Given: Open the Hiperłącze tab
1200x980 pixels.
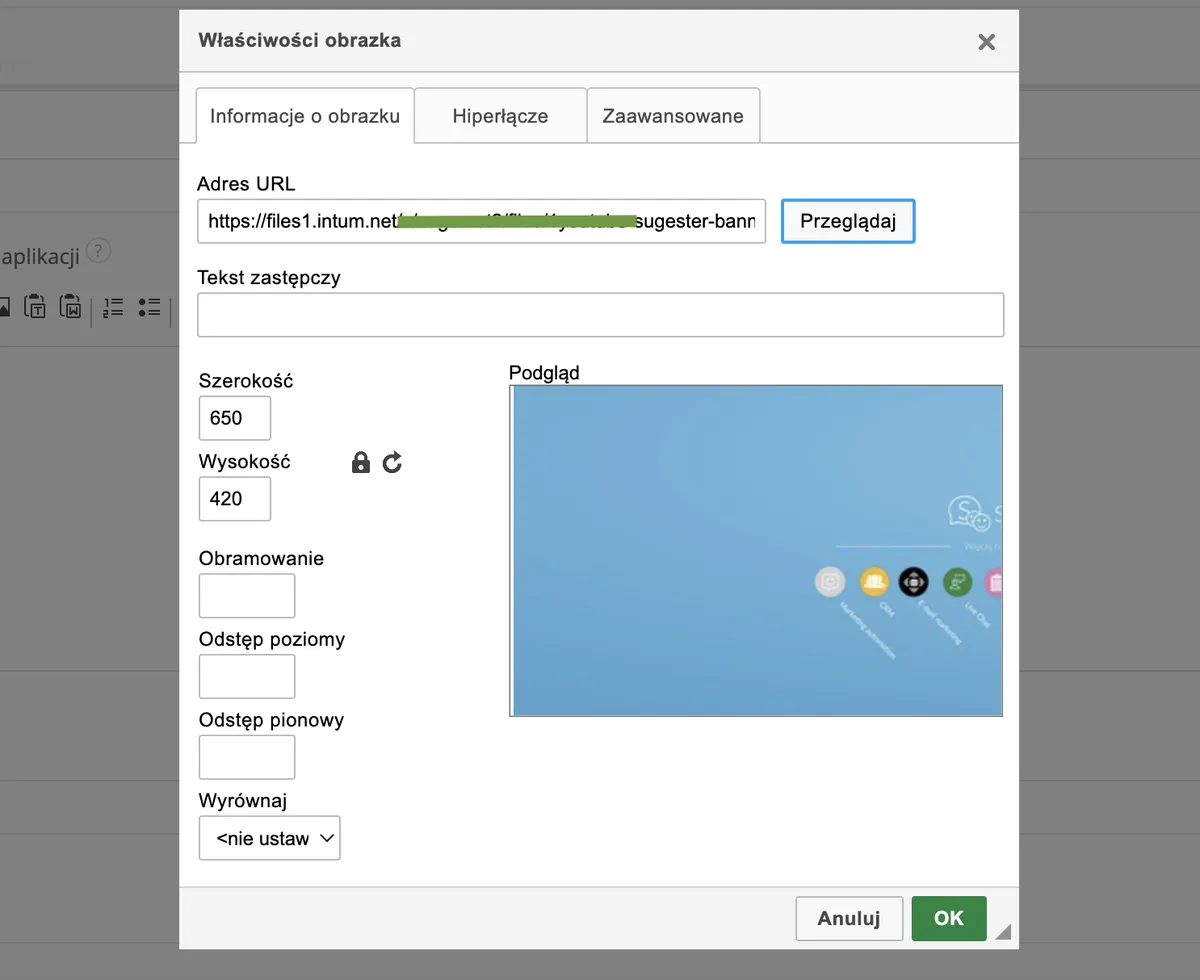Looking at the screenshot, I should pyautogui.click(x=500, y=116).
